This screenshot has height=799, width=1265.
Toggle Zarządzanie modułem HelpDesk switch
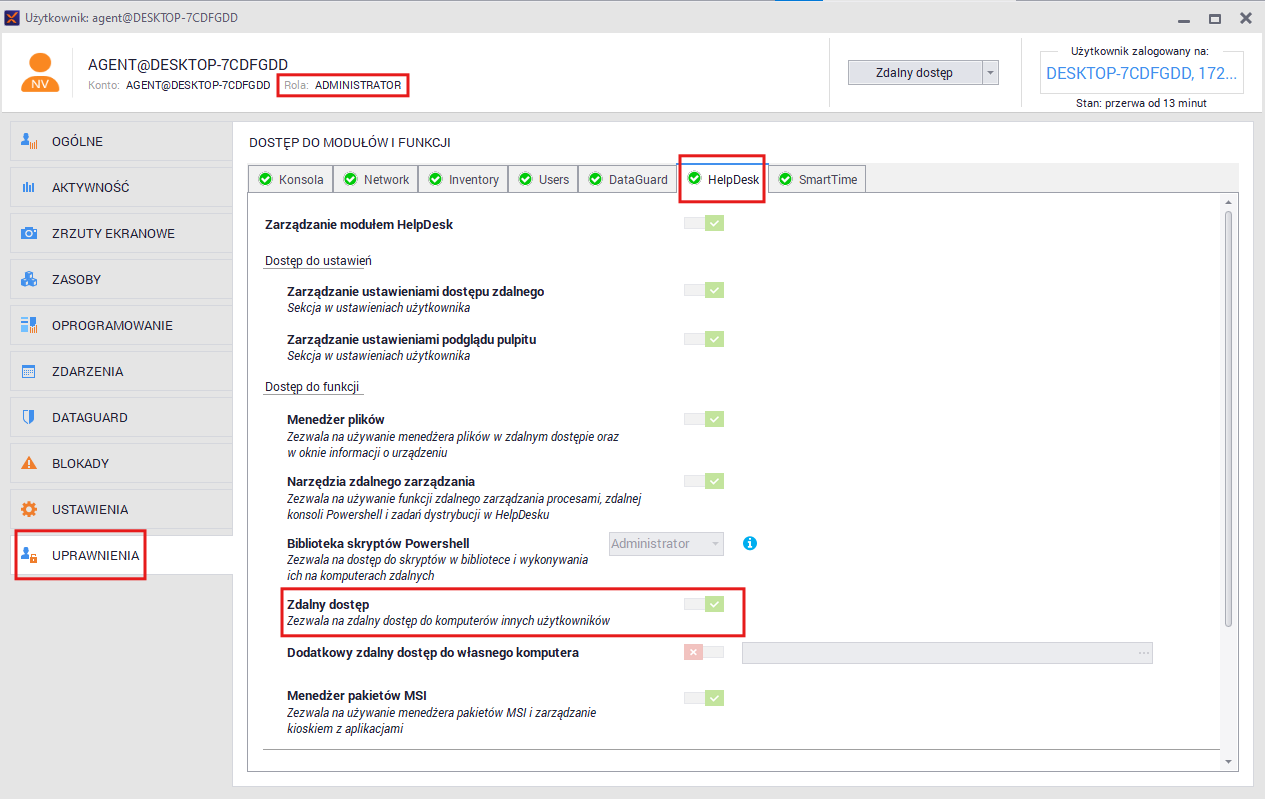click(704, 223)
